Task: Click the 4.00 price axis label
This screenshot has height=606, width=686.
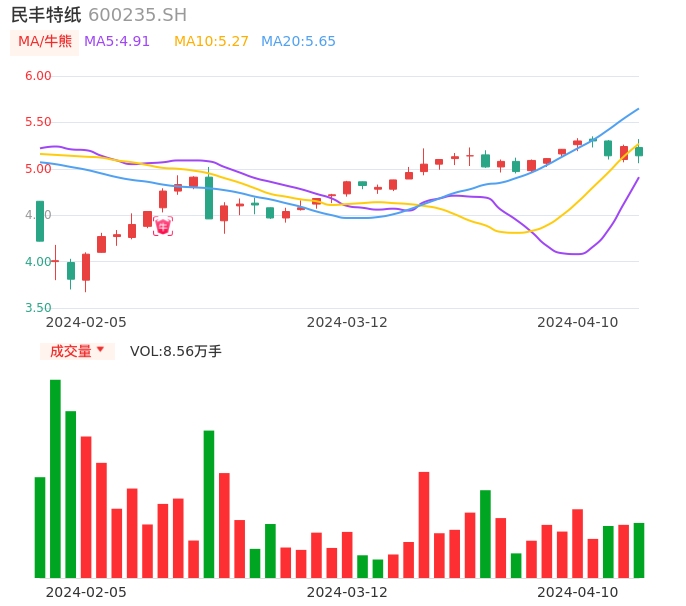Action: click(x=38, y=262)
